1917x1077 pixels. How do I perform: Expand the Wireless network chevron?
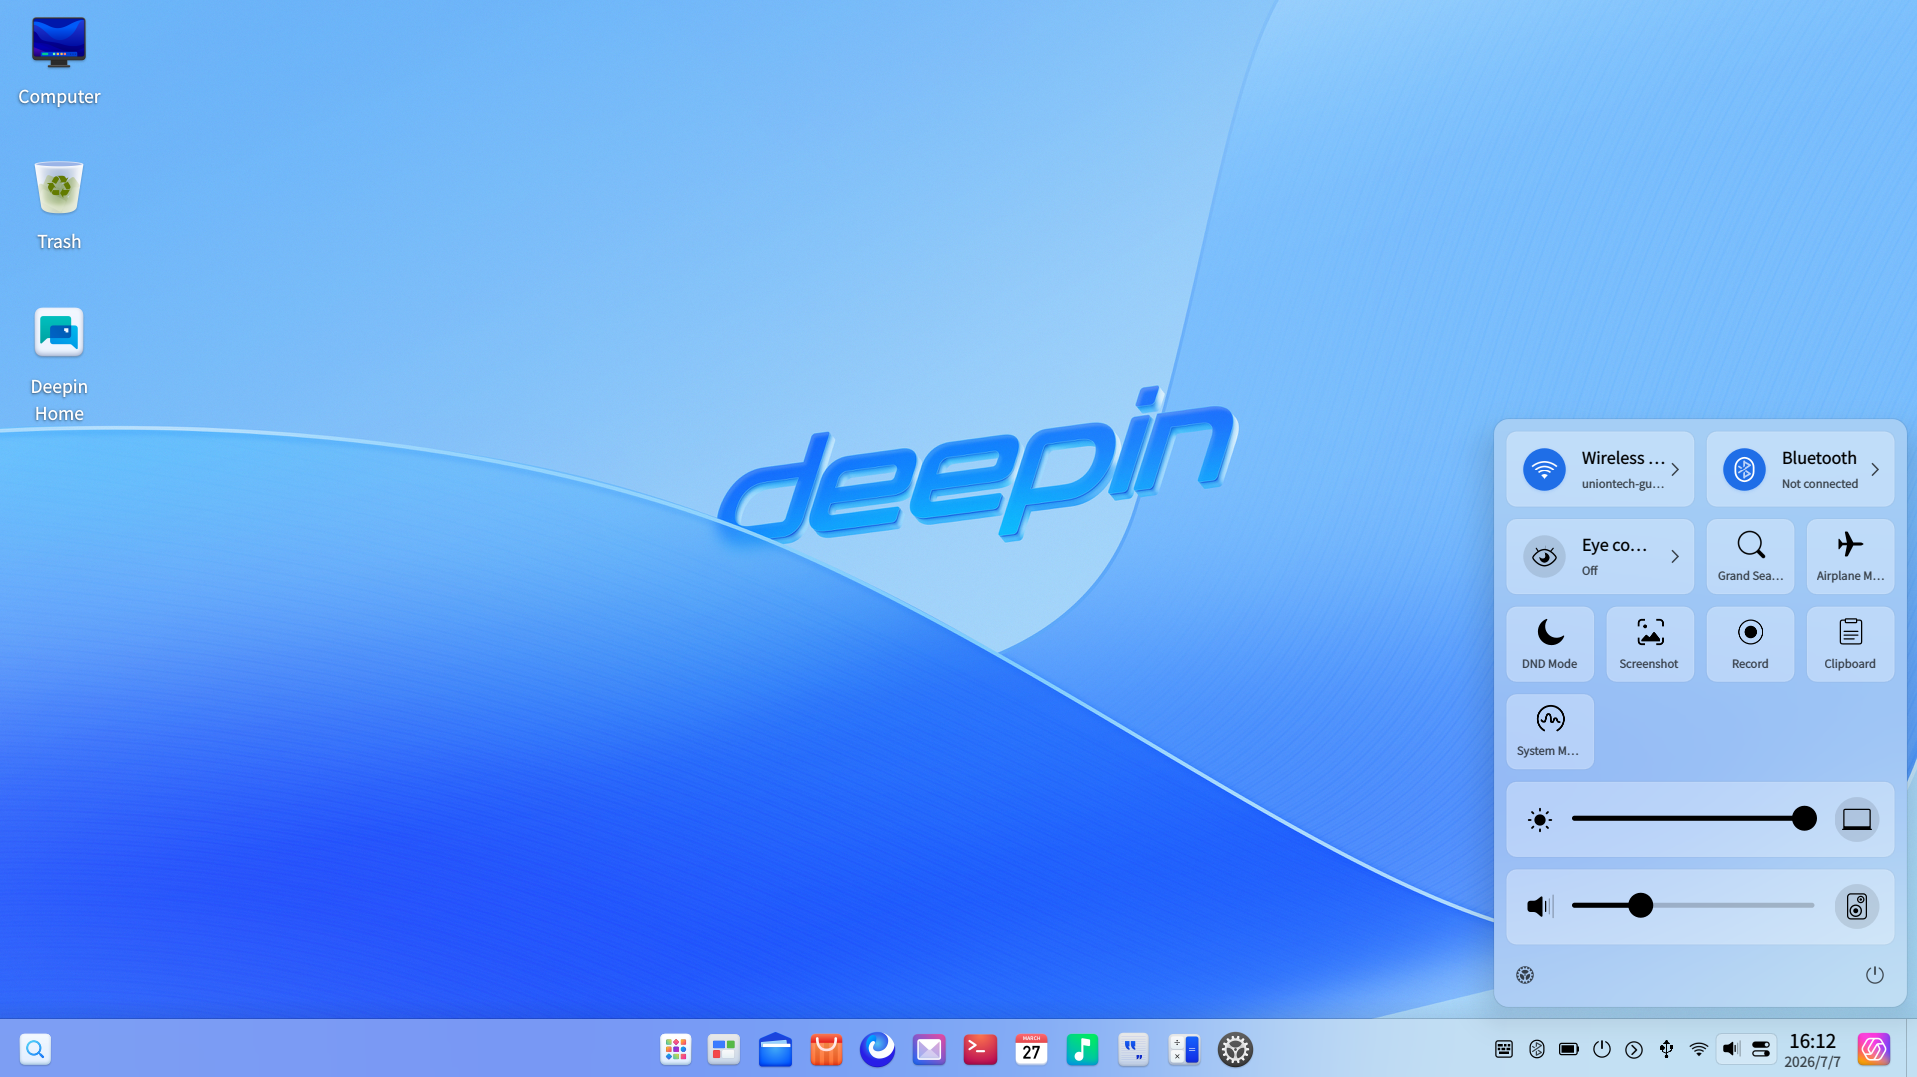1675,469
